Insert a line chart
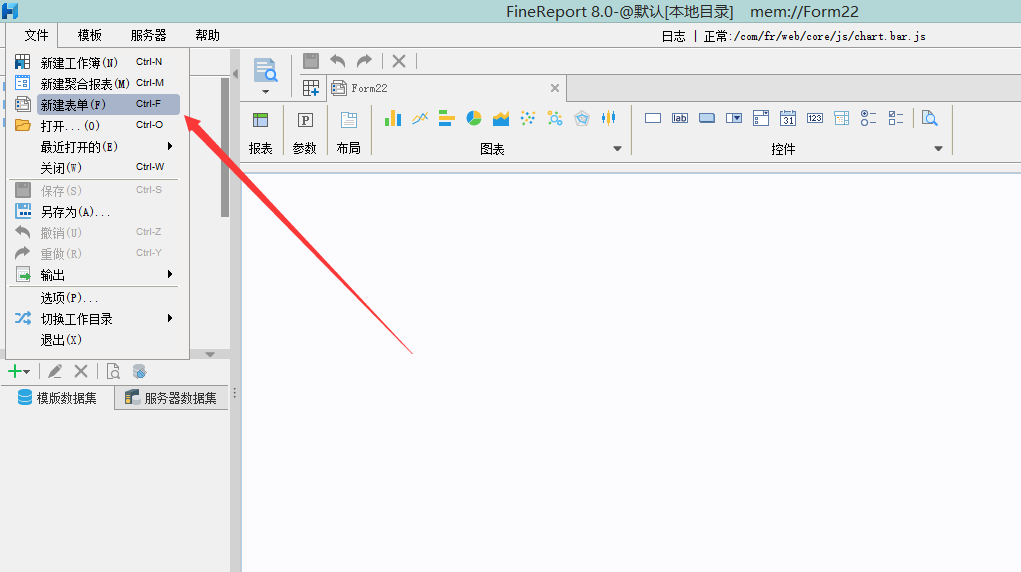 point(420,118)
